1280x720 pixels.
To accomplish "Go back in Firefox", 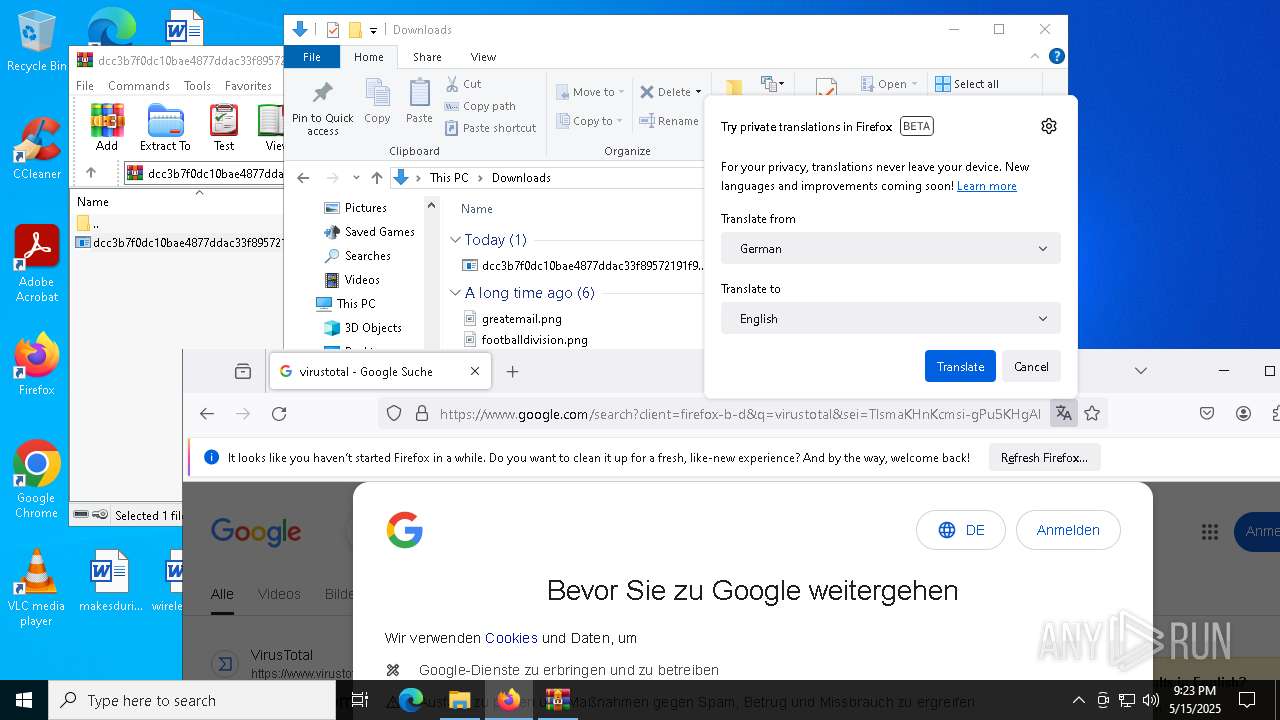I will coord(207,413).
